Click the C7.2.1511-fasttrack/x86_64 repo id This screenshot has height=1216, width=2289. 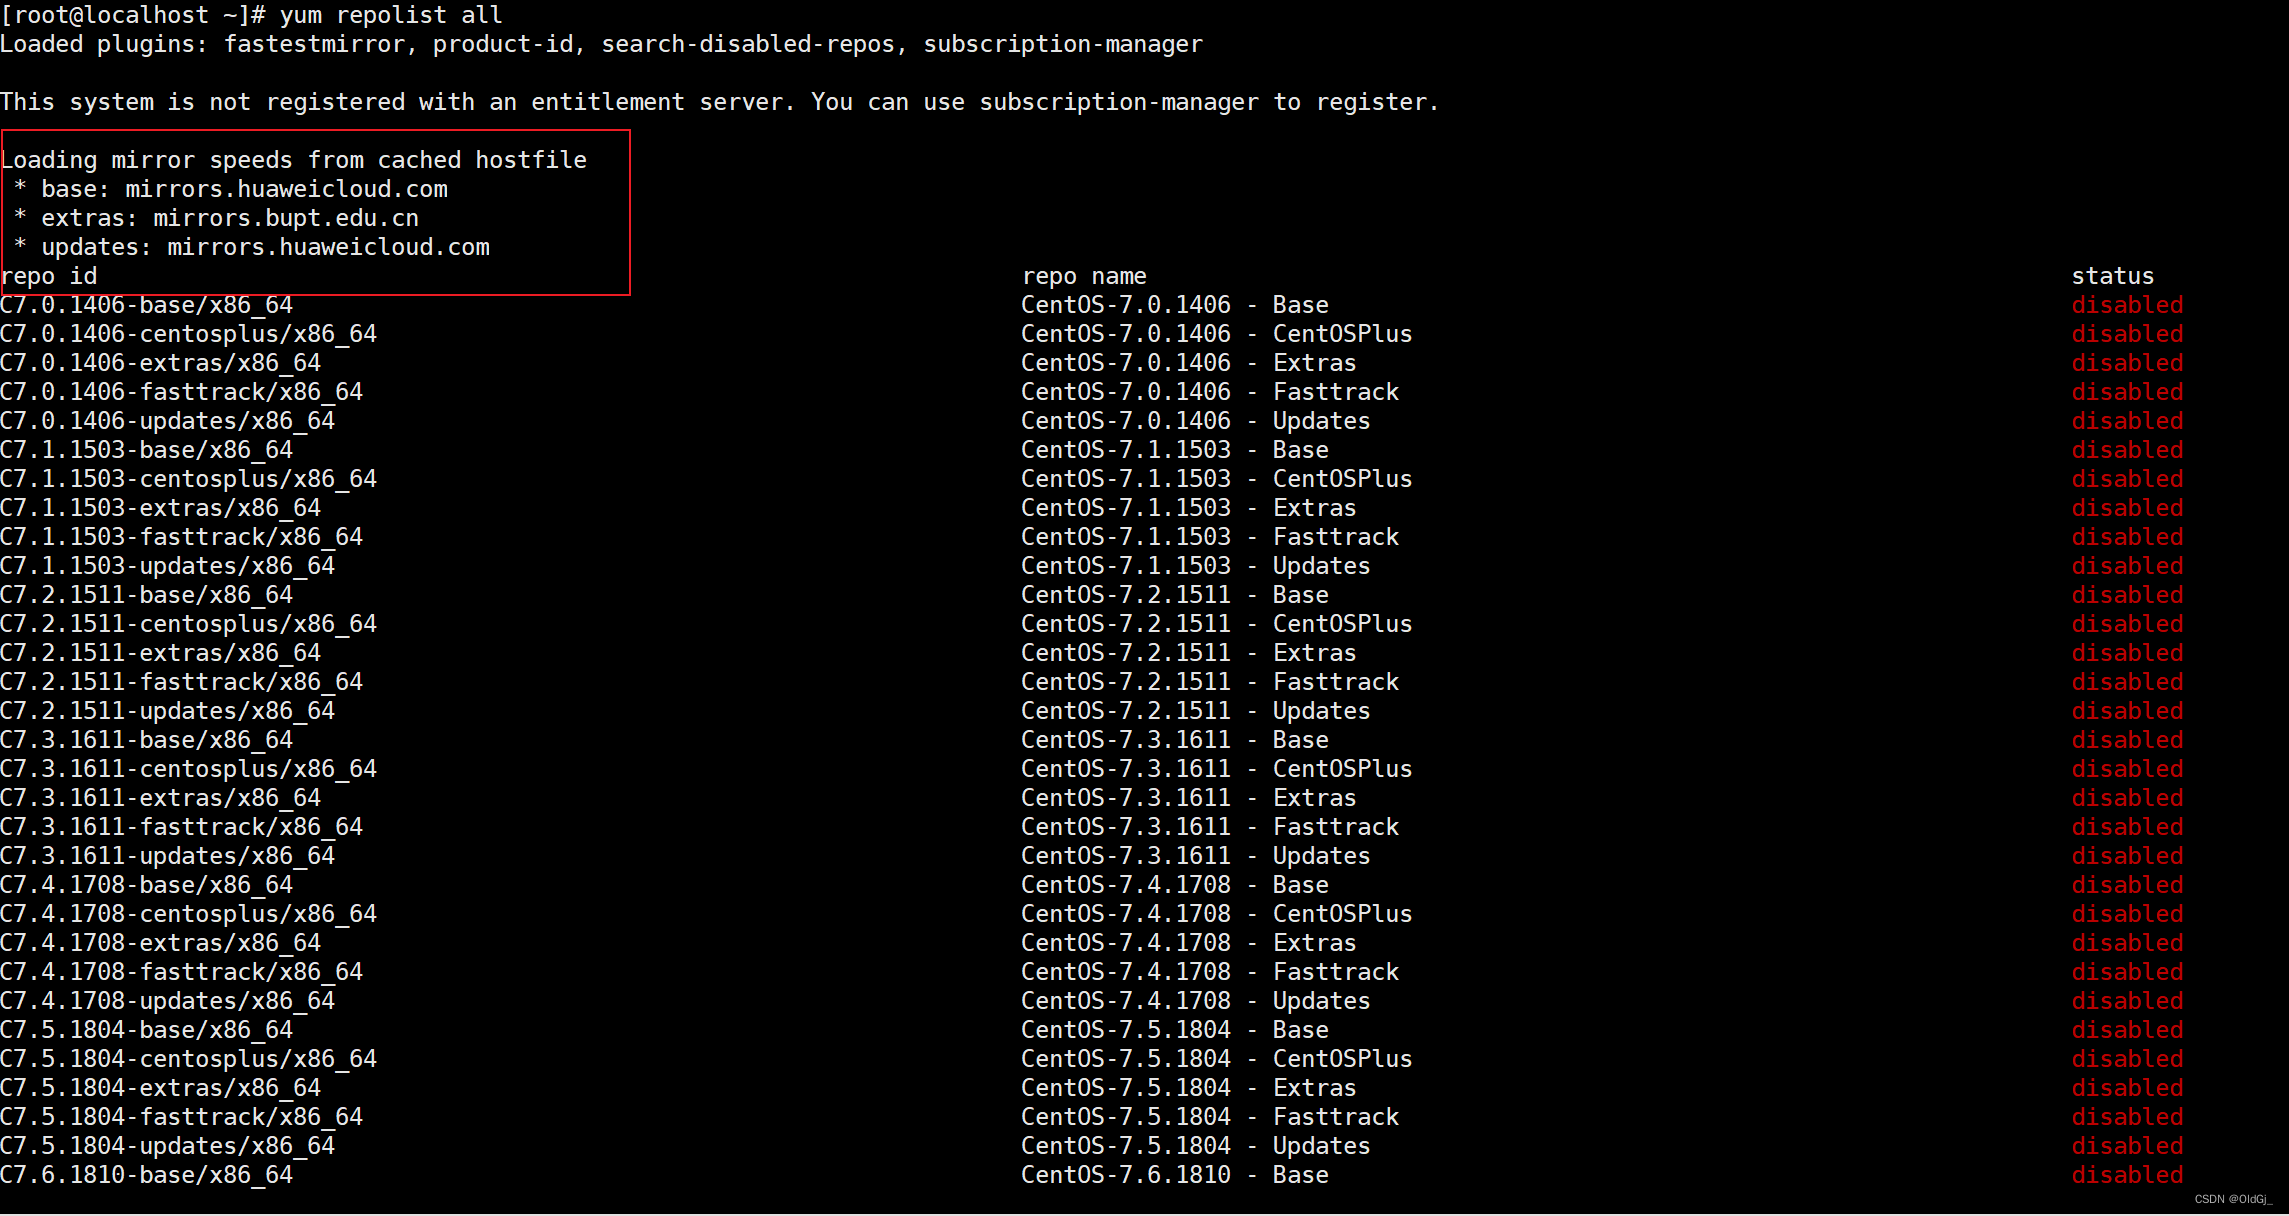coord(182,682)
